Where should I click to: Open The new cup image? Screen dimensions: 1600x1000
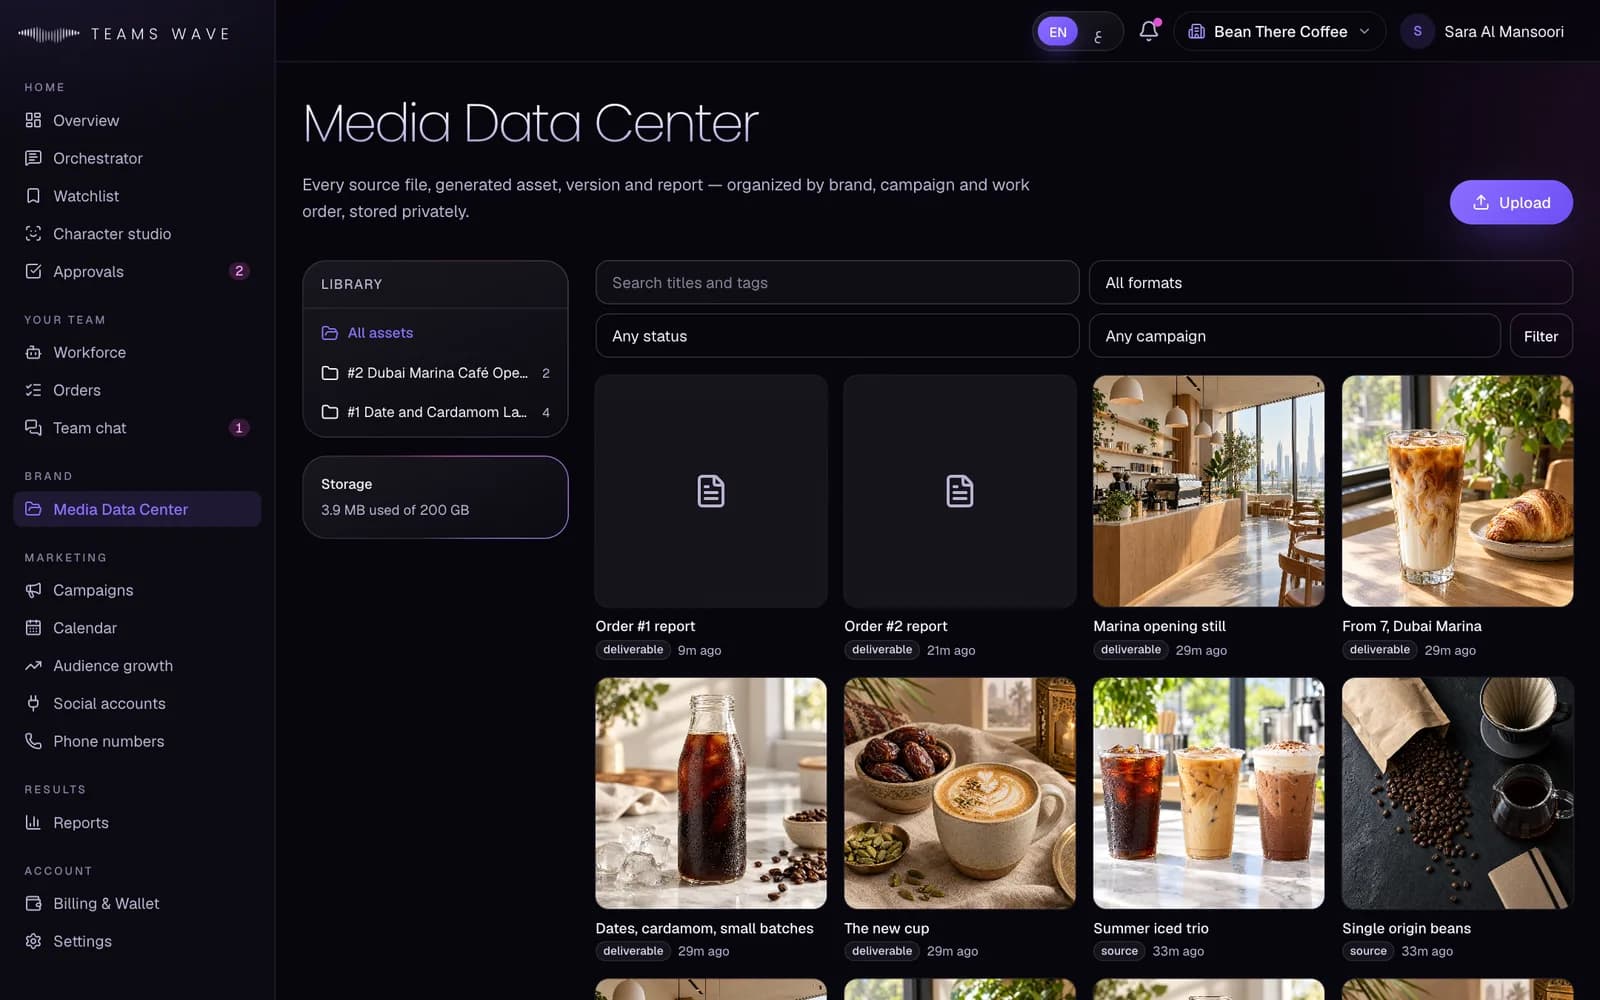pos(960,793)
